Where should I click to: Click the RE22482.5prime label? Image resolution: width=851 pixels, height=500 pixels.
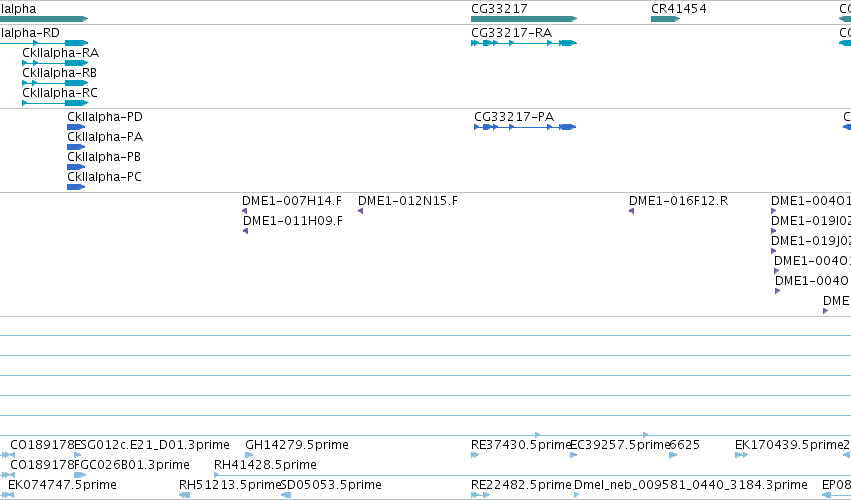522,485
